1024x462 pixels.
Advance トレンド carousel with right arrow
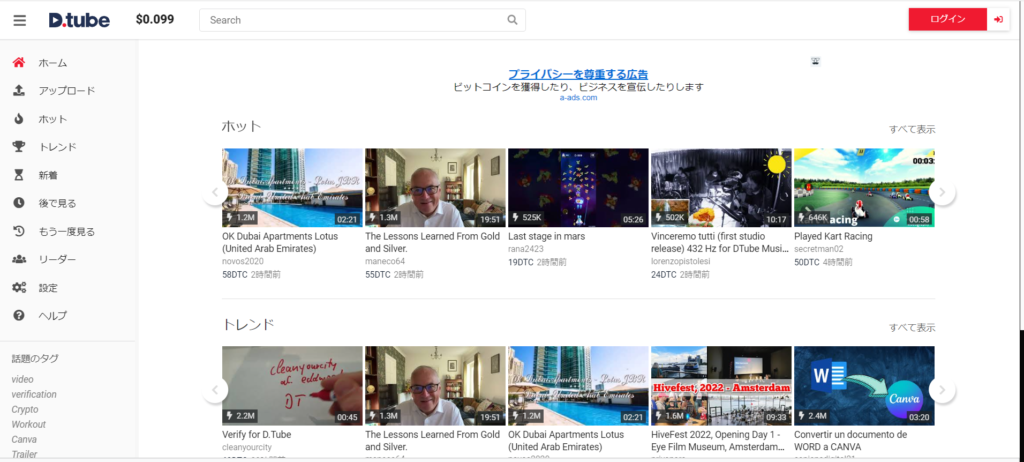942,389
